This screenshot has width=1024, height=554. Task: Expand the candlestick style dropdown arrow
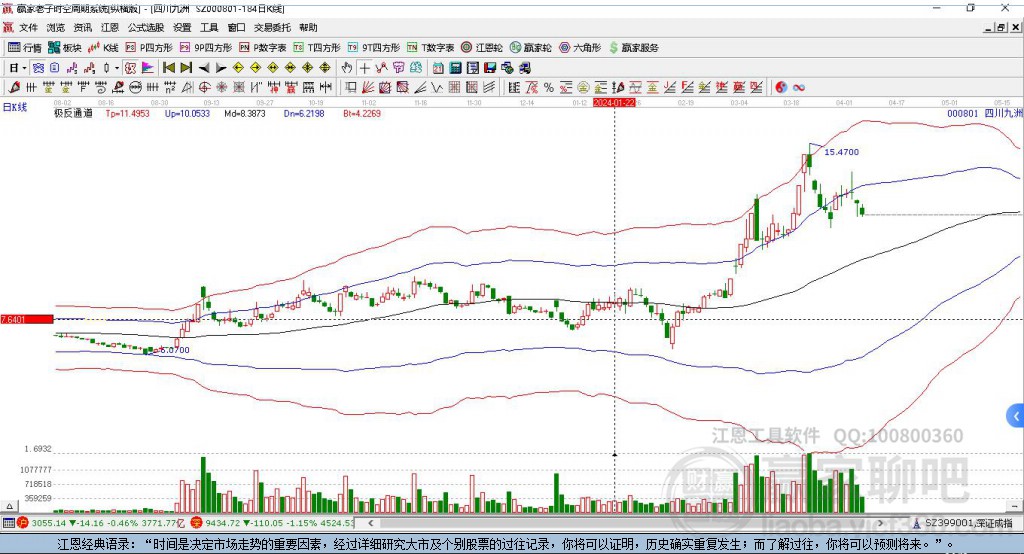tap(117, 68)
